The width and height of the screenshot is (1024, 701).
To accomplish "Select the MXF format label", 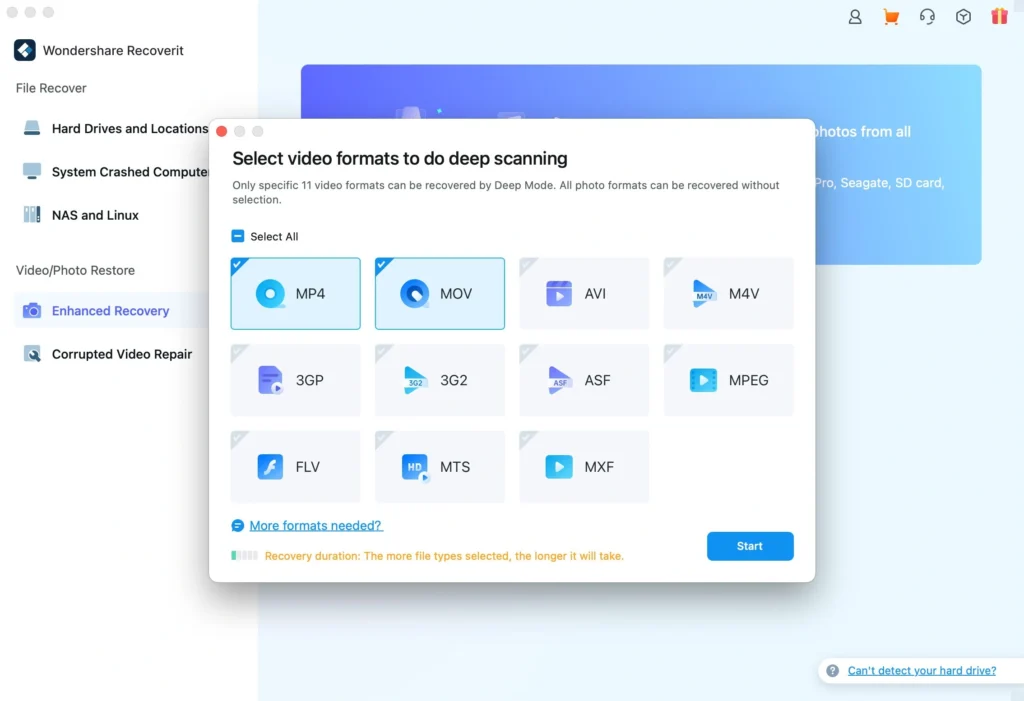I will [599, 466].
